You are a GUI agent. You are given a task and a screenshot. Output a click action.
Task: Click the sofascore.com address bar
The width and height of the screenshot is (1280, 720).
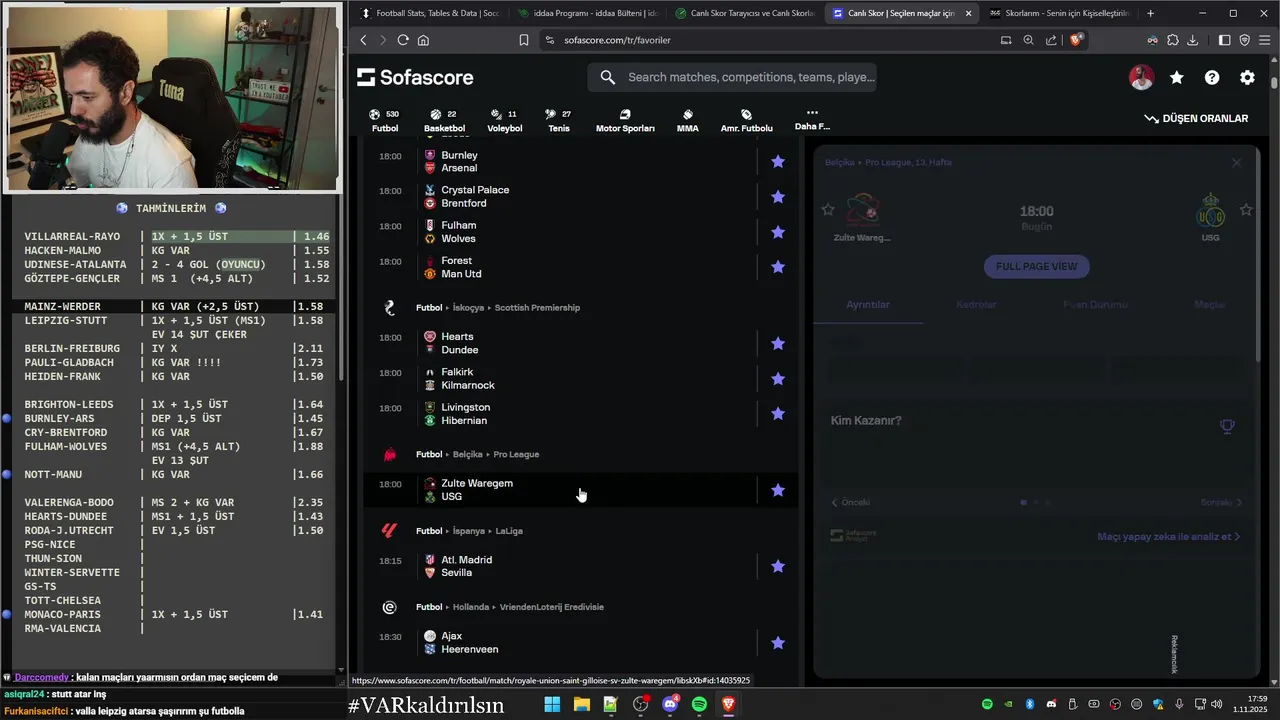click(770, 40)
